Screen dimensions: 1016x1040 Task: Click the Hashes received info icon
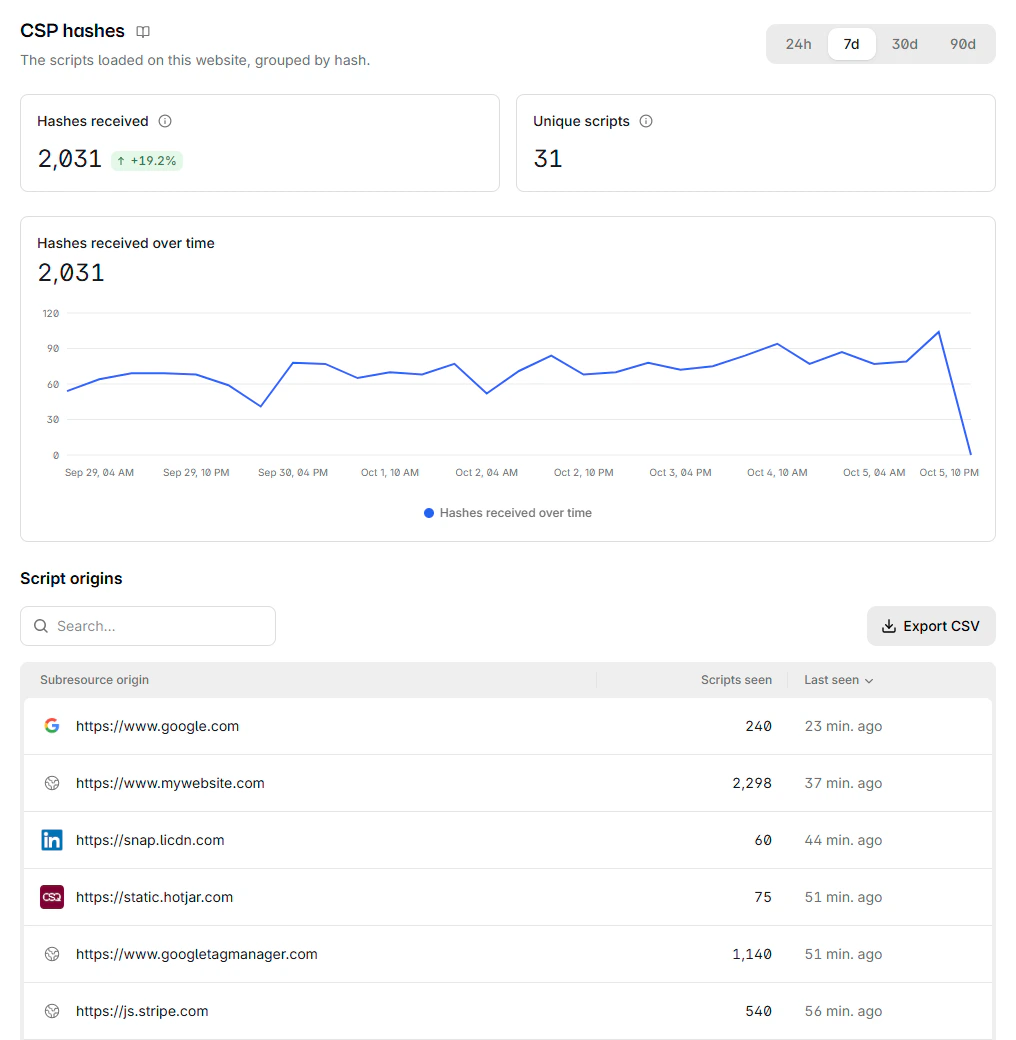pyautogui.click(x=165, y=121)
